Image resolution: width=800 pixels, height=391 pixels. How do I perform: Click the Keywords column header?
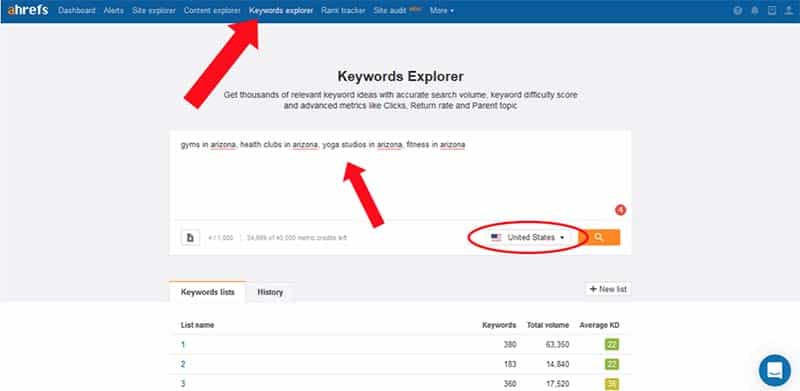tap(499, 325)
